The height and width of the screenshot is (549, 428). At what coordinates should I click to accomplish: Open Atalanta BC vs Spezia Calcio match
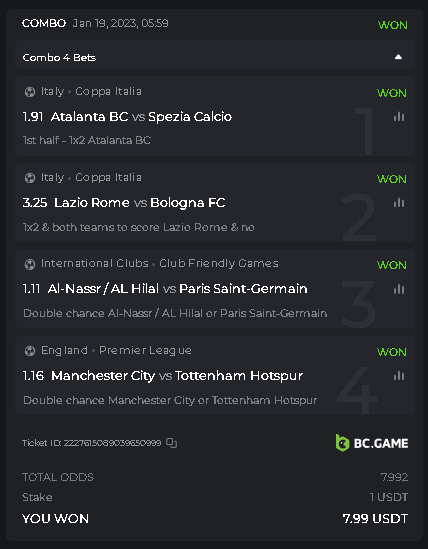point(141,117)
